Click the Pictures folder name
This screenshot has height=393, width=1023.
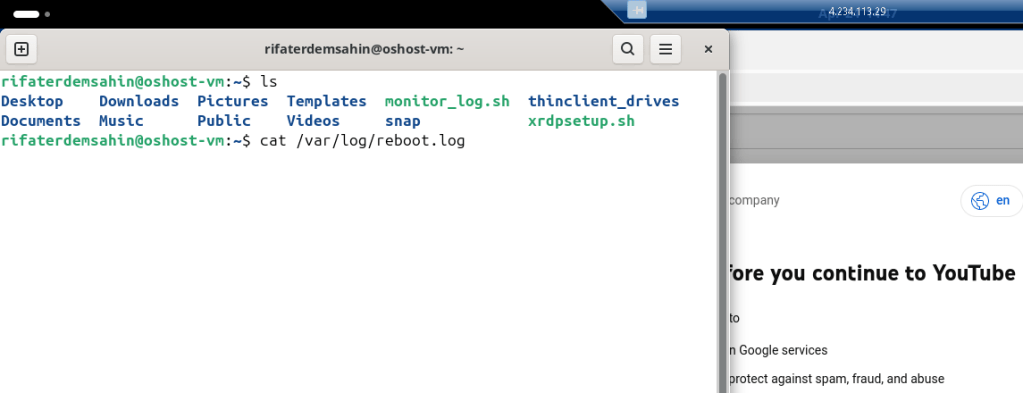tap(233, 101)
